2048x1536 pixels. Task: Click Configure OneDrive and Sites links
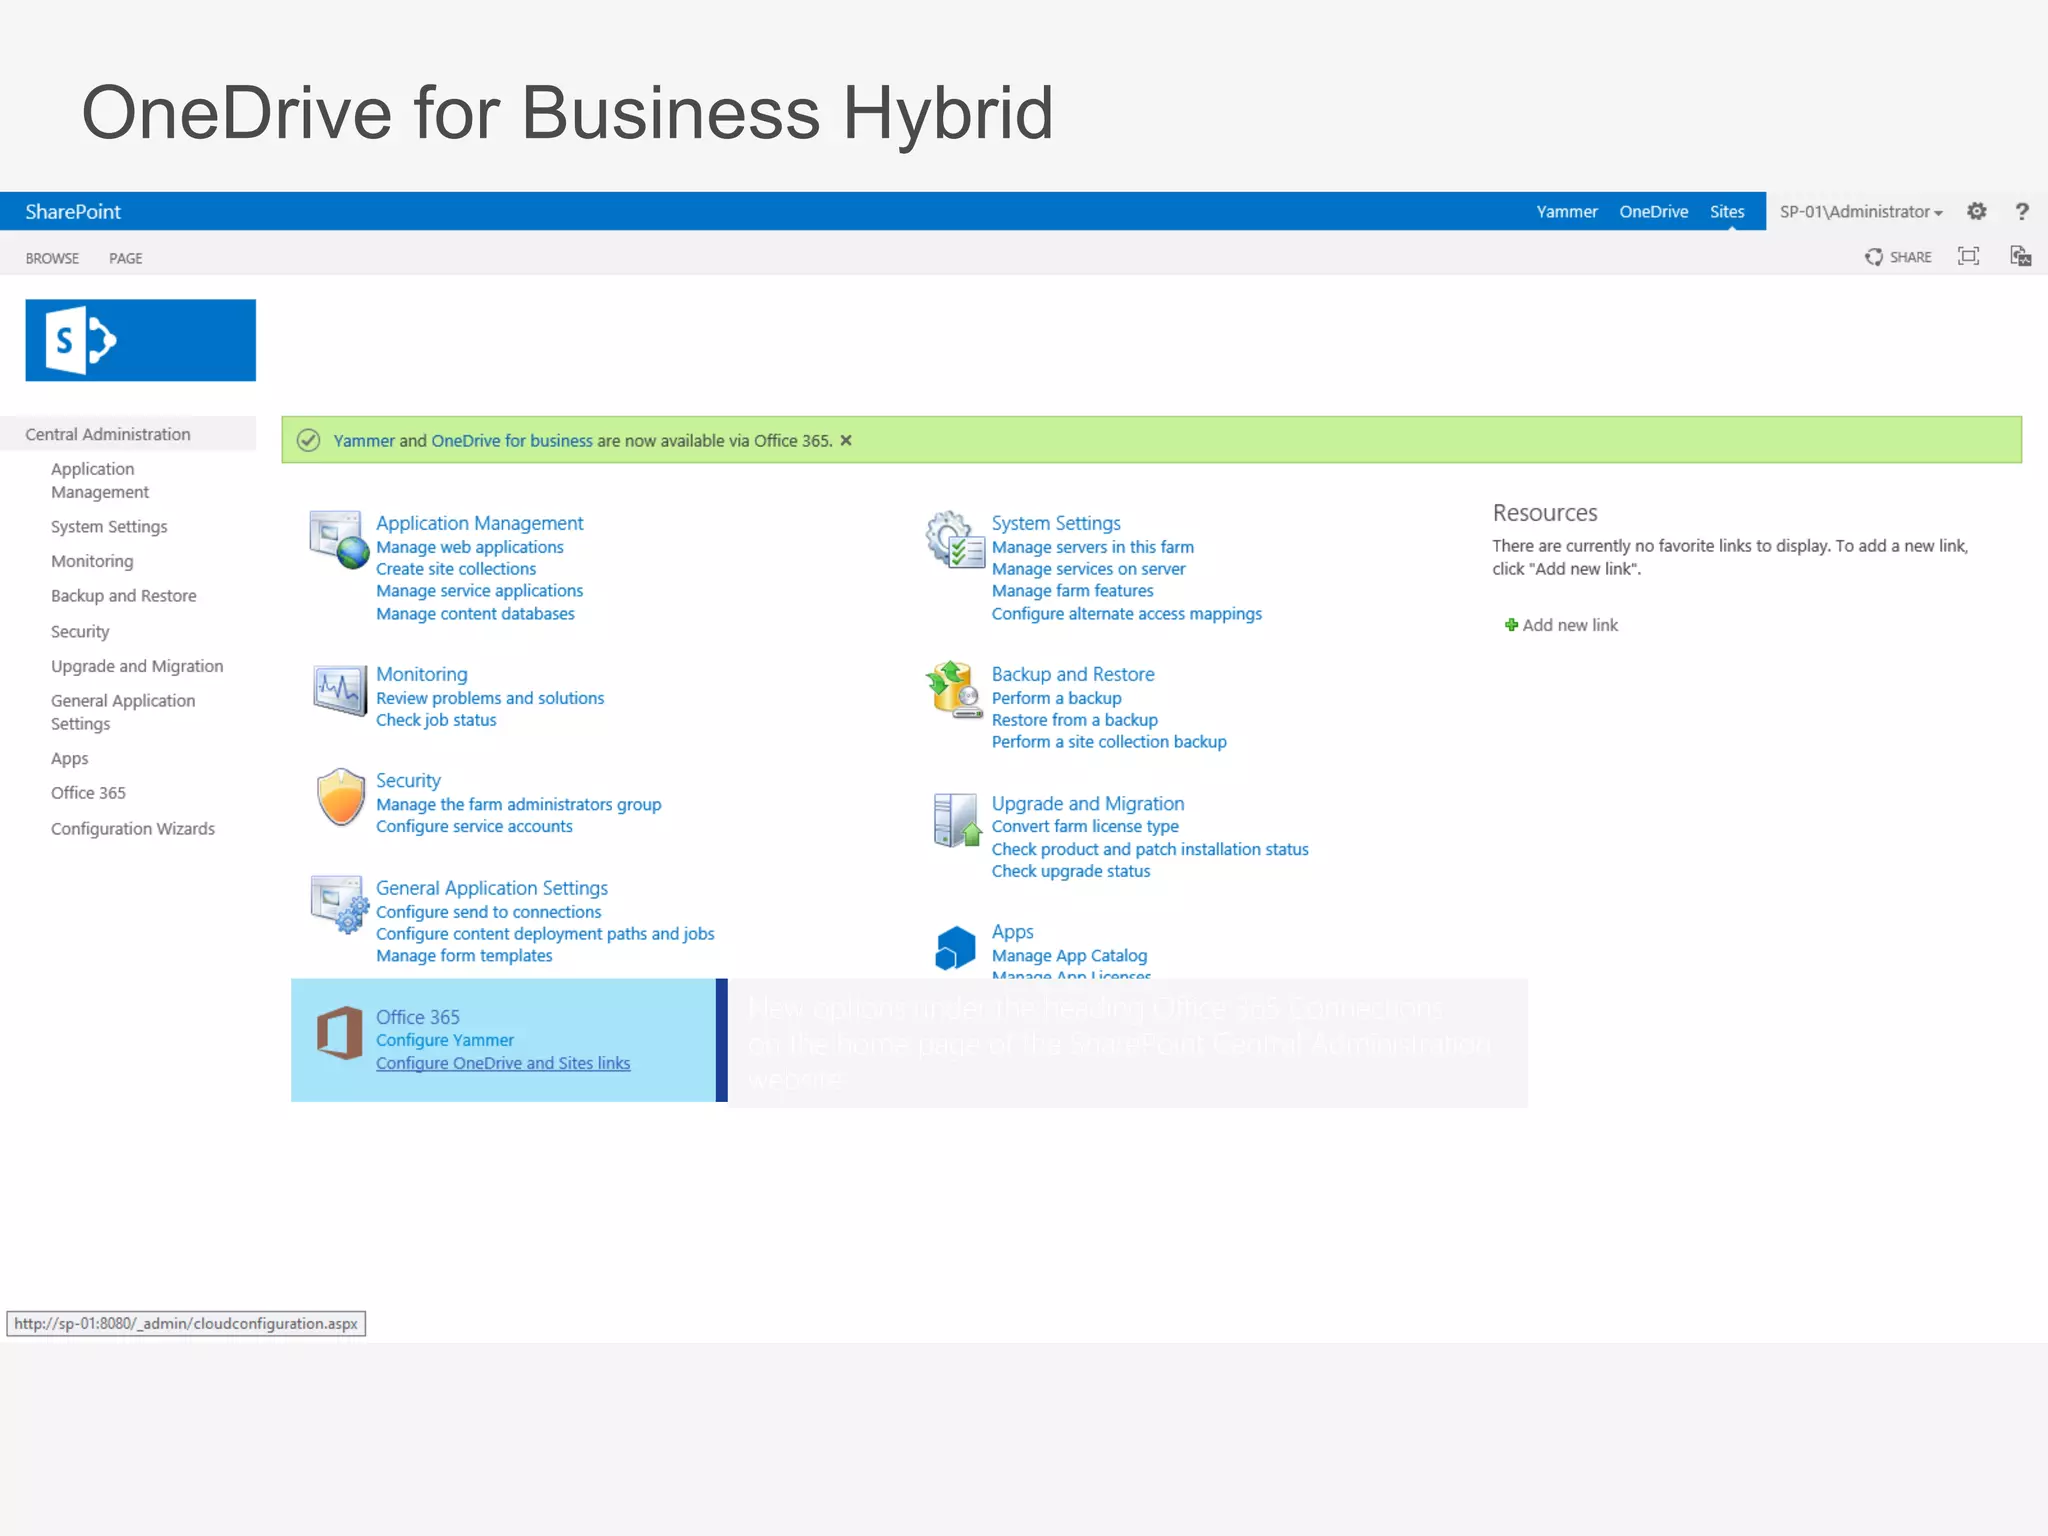click(x=503, y=1063)
